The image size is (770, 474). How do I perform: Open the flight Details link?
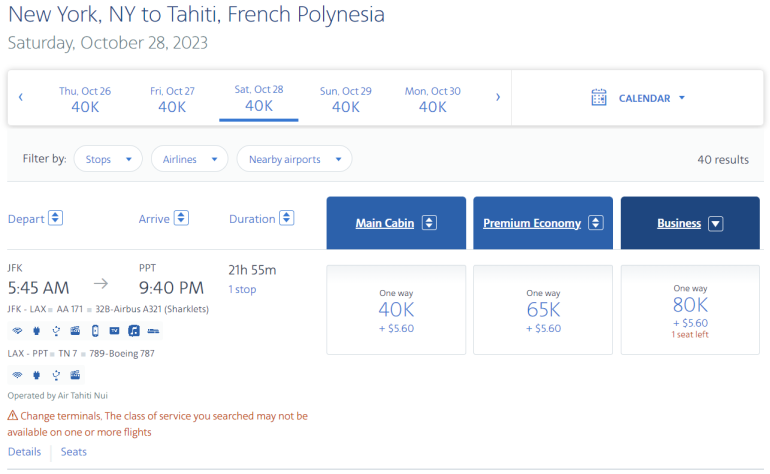[x=25, y=452]
